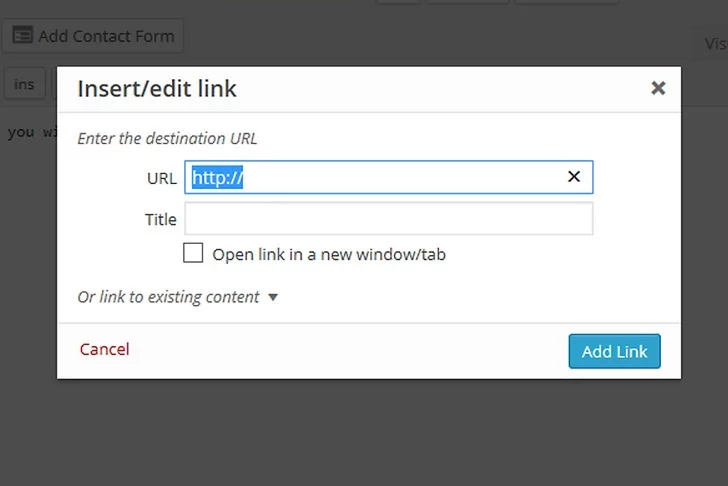Enable Open link in new window/tab checkbox
The height and width of the screenshot is (486, 728).
point(193,253)
